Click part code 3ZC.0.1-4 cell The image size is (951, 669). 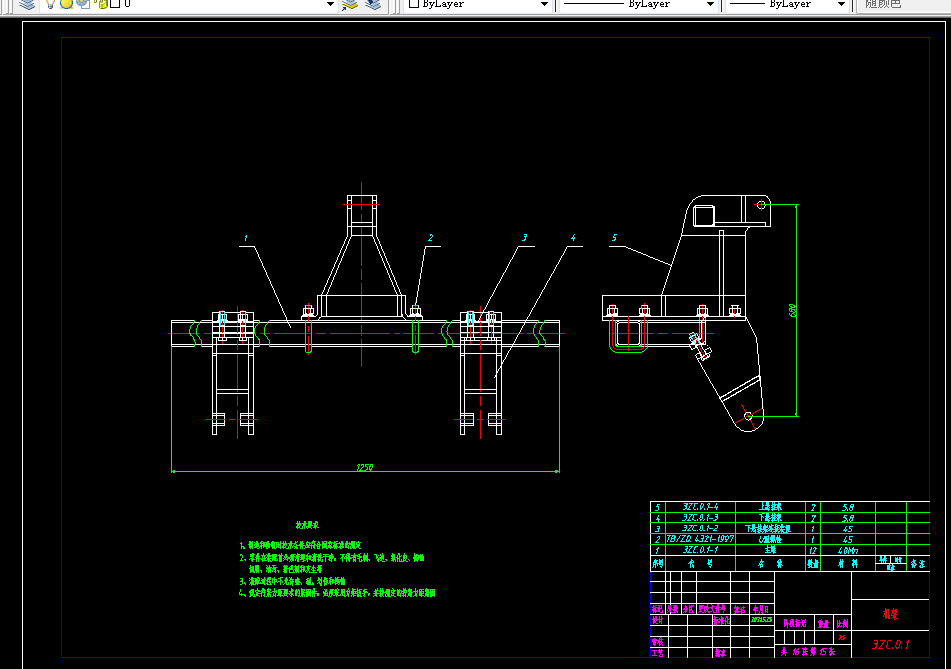pyautogui.click(x=701, y=507)
